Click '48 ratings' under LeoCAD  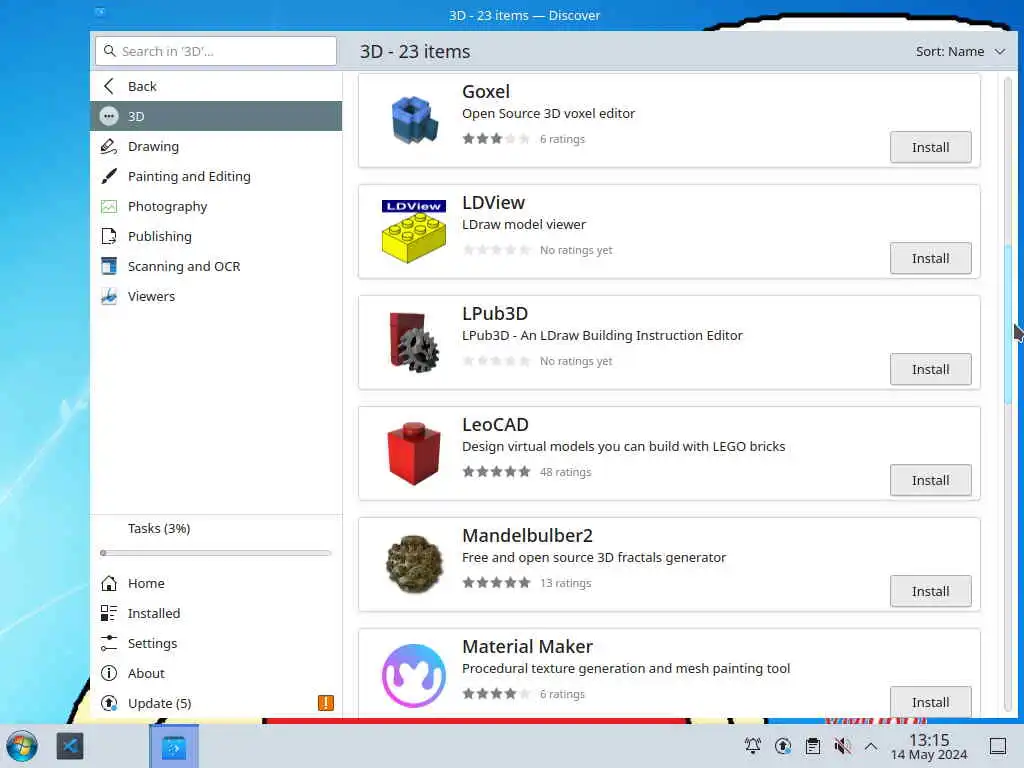point(565,472)
